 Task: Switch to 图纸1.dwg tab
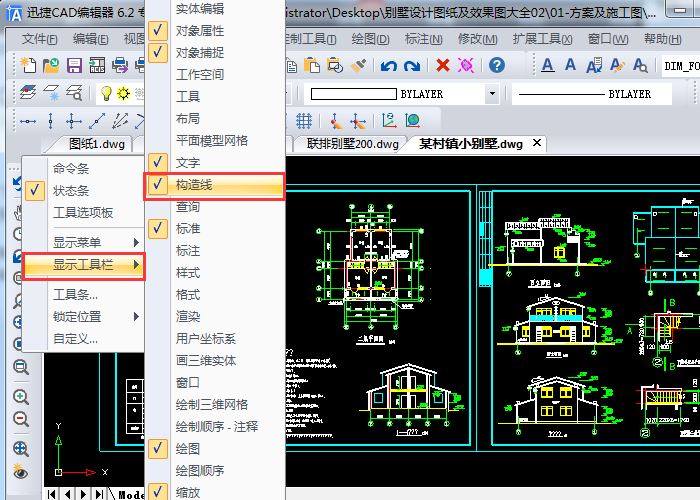(x=96, y=144)
